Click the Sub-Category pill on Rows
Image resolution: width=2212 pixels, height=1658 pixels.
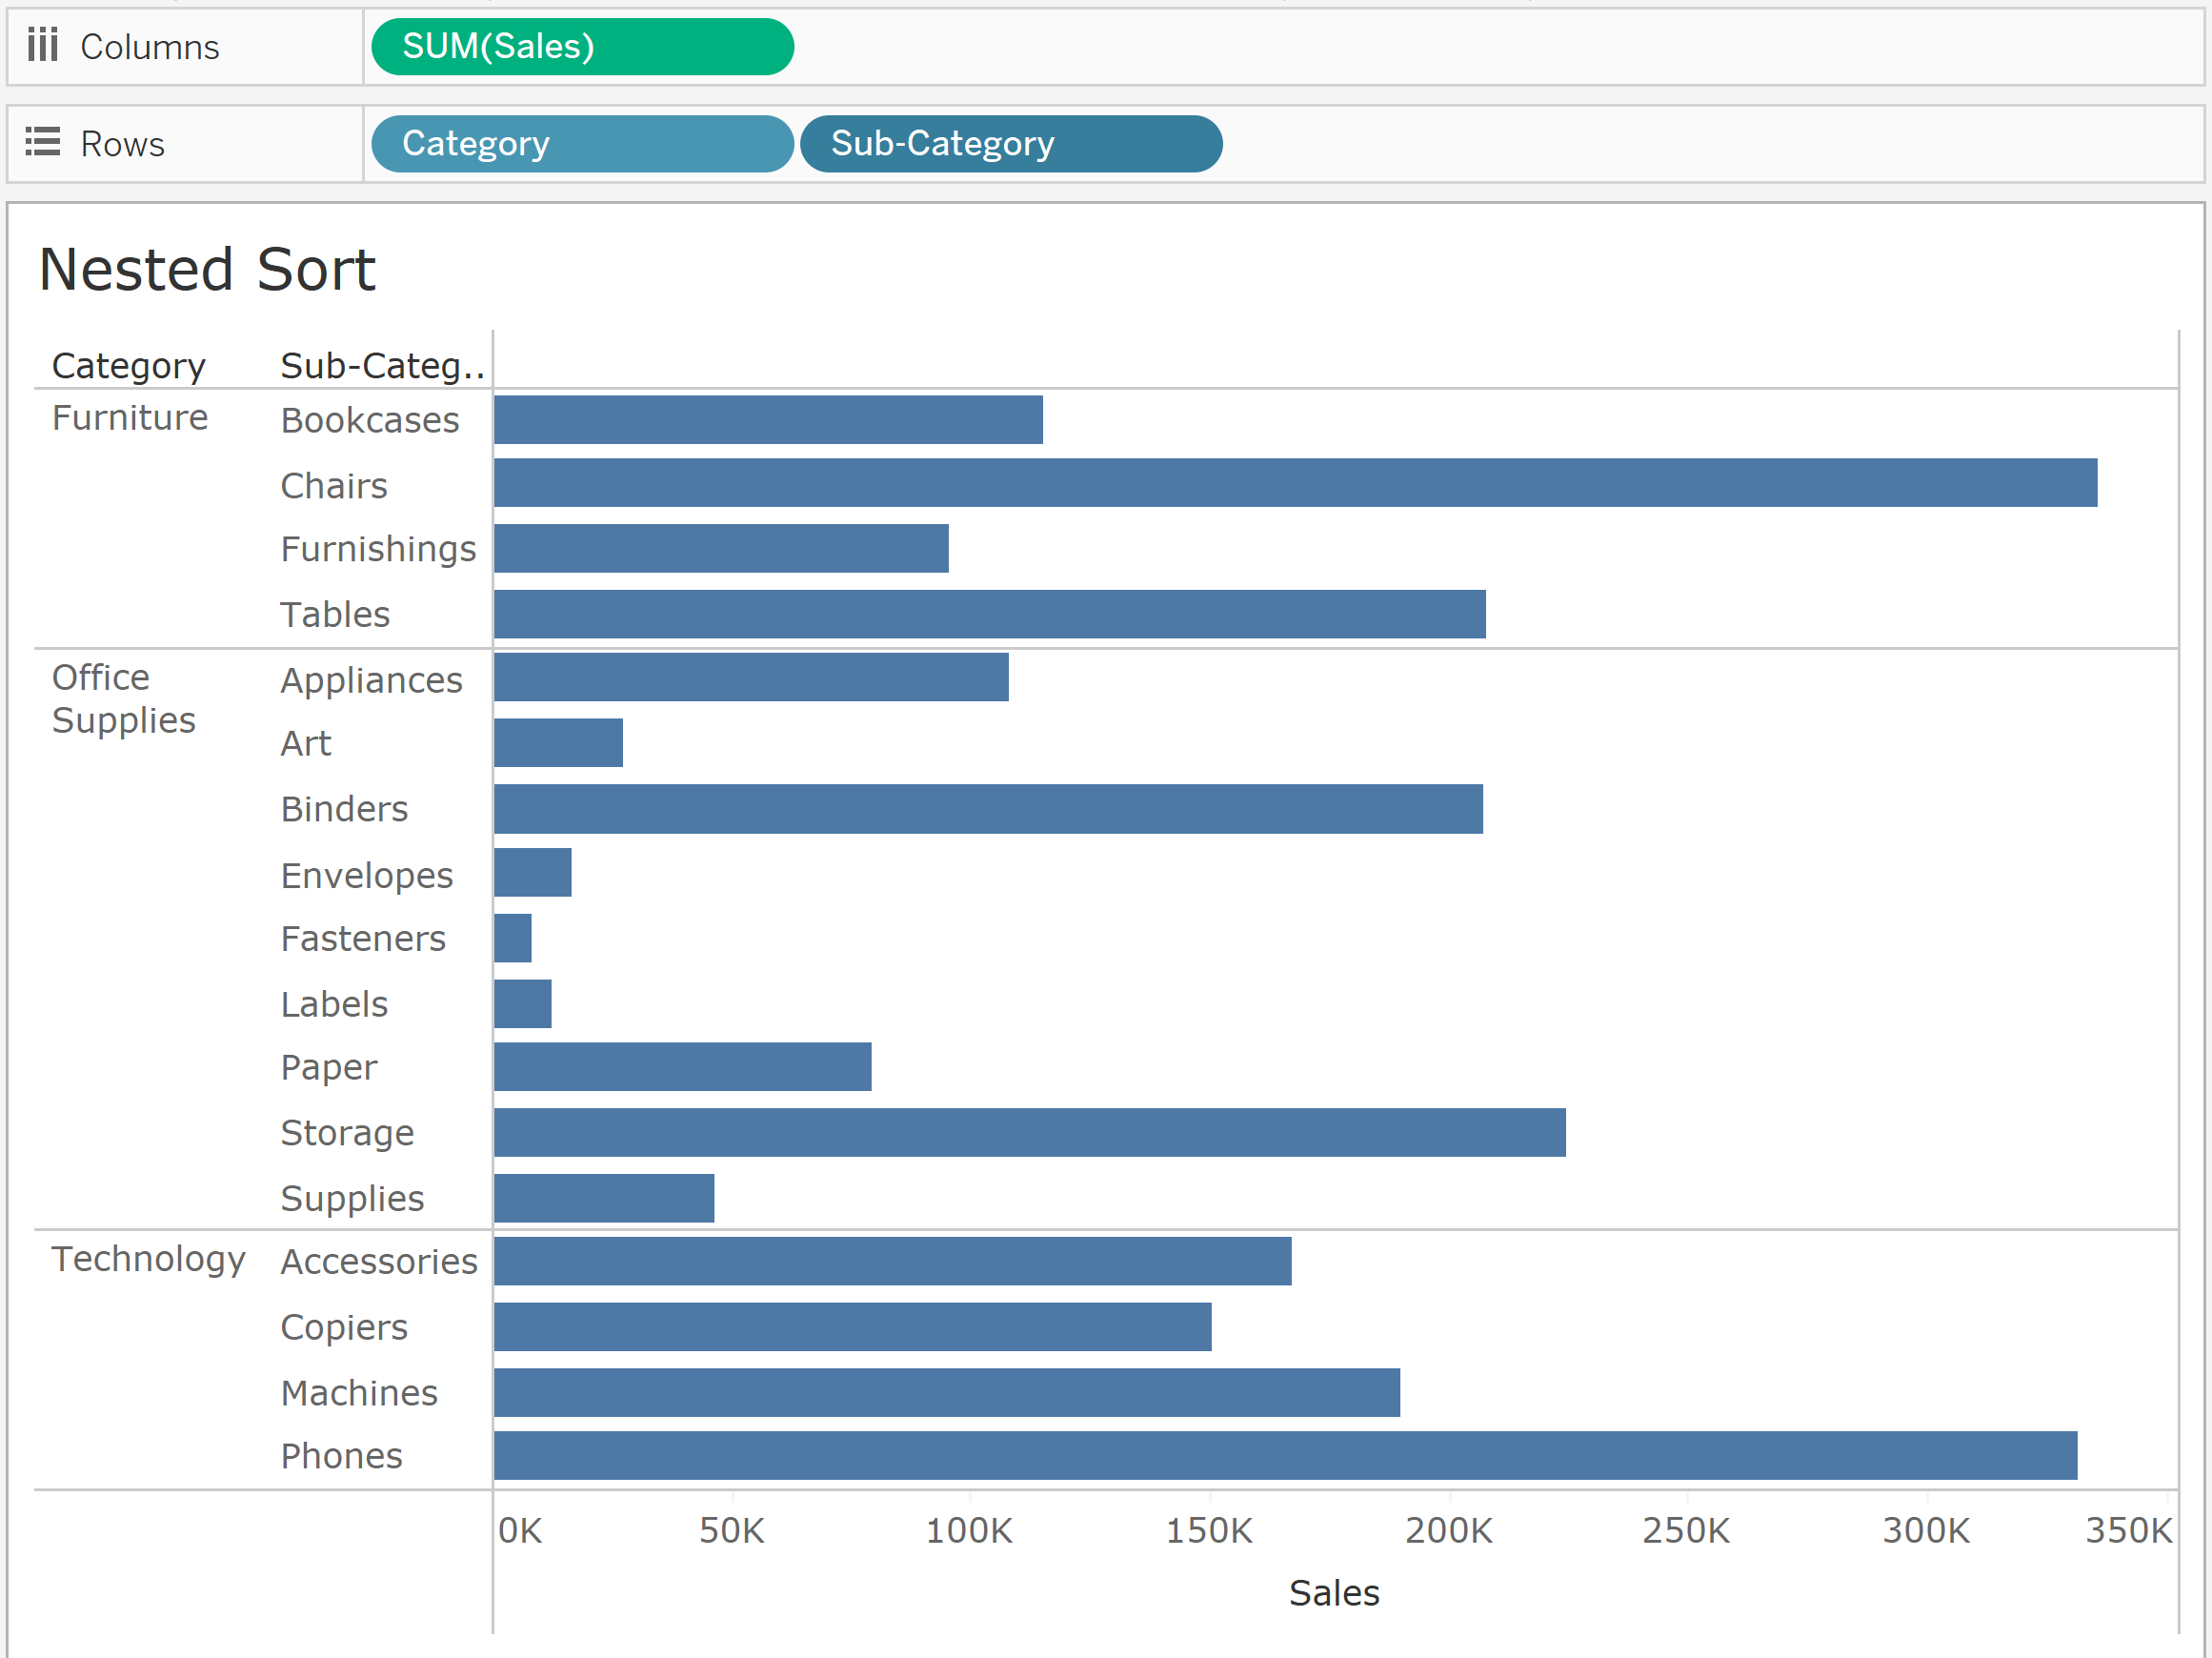(x=1010, y=143)
